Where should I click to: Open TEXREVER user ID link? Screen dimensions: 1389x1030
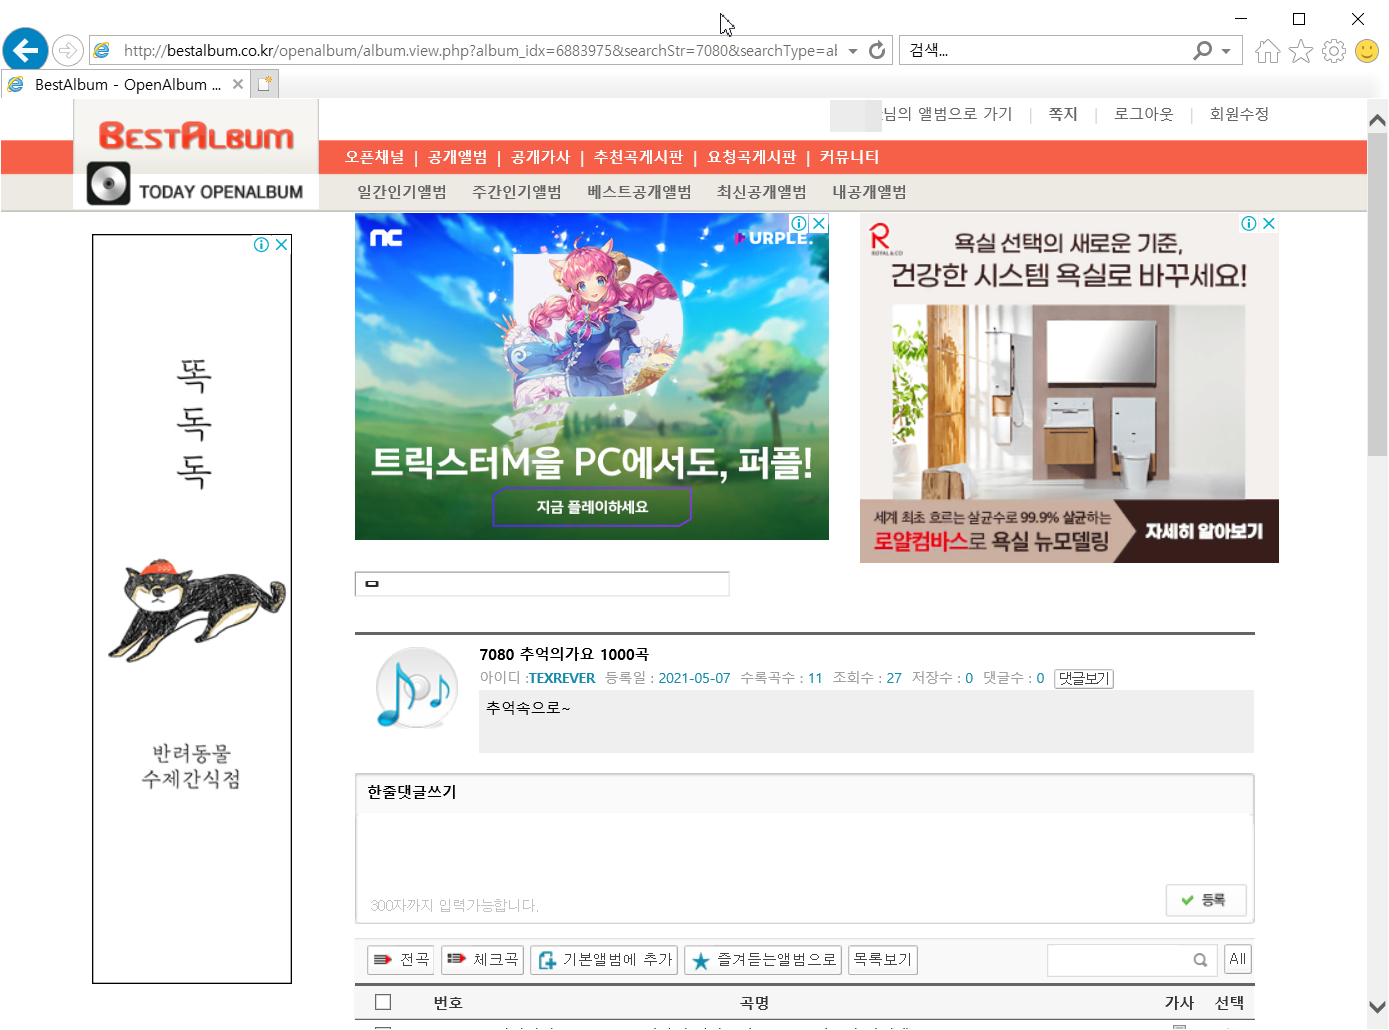coord(562,678)
